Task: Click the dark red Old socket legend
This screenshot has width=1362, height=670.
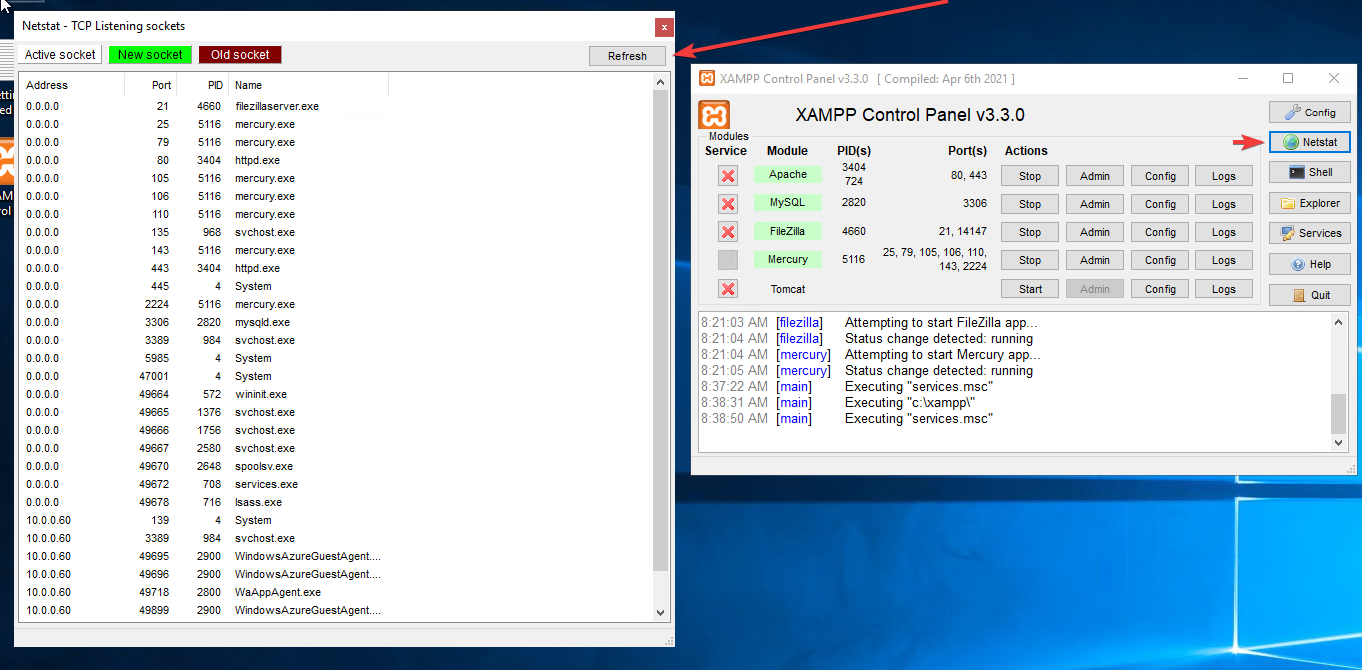Action: point(240,55)
